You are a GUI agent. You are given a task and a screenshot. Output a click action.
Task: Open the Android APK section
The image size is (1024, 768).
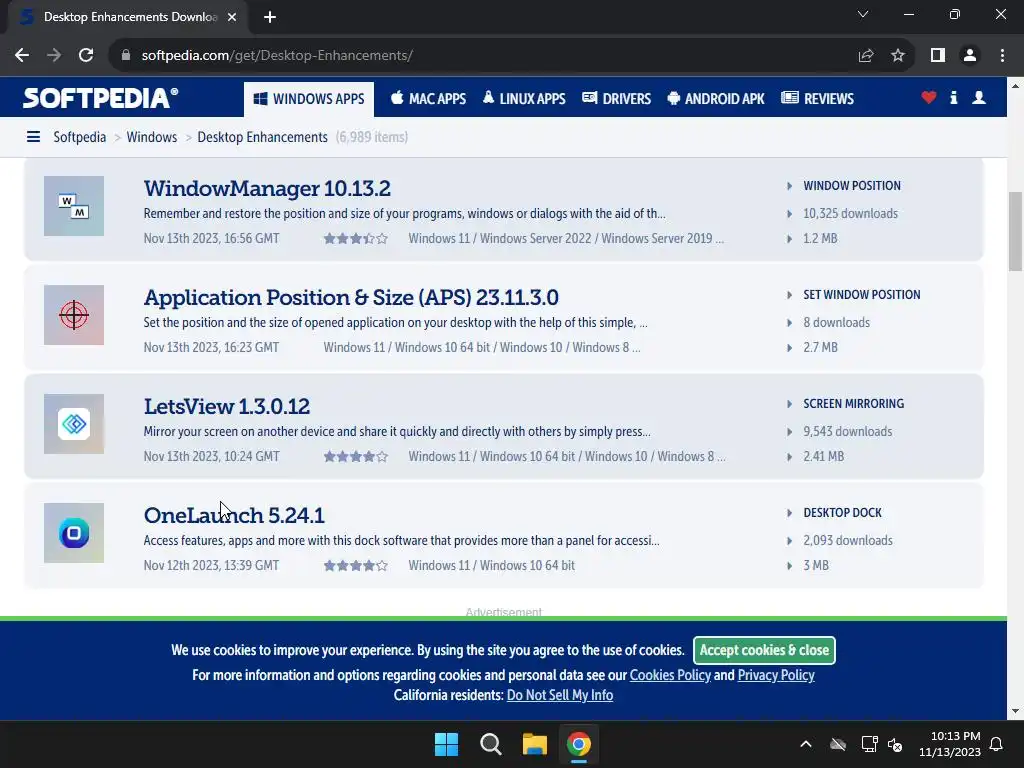pyautogui.click(x=716, y=99)
